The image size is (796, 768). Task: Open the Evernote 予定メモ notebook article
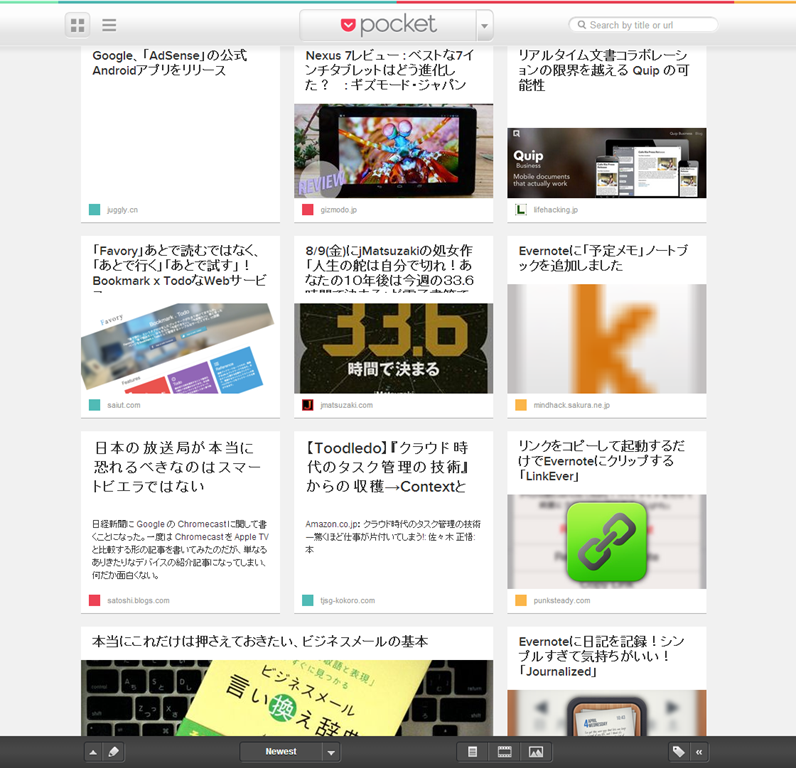603,258
